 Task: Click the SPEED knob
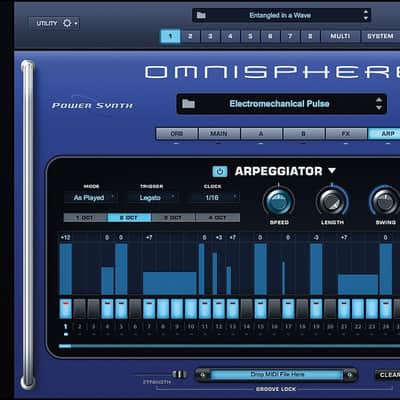pyautogui.click(x=279, y=201)
